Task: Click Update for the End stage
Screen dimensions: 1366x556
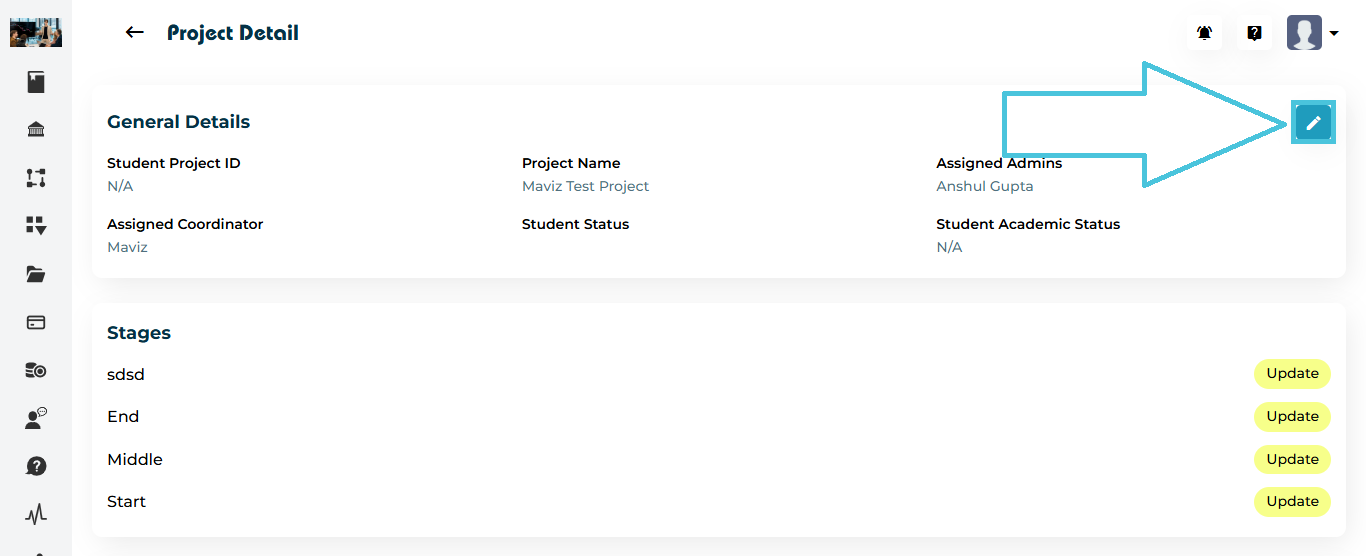Action: coord(1292,417)
